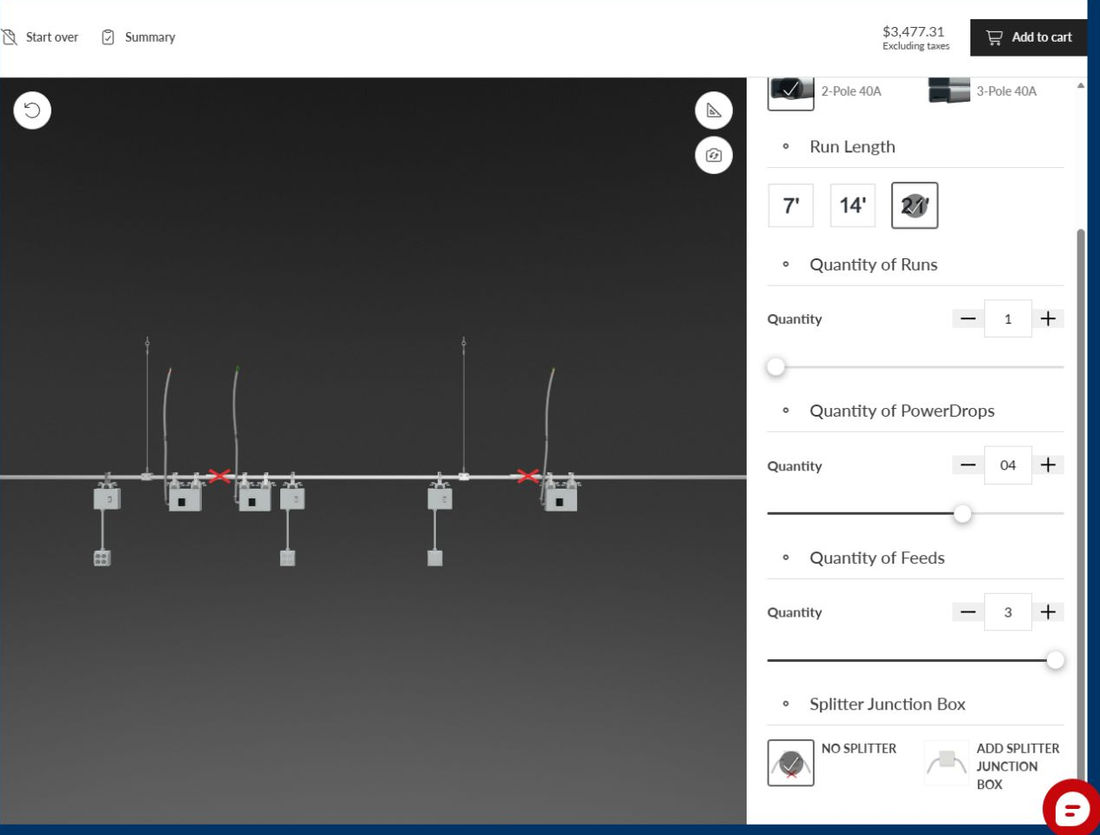Click the right red X marker on the track
The width and height of the screenshot is (1100, 835).
click(x=528, y=476)
